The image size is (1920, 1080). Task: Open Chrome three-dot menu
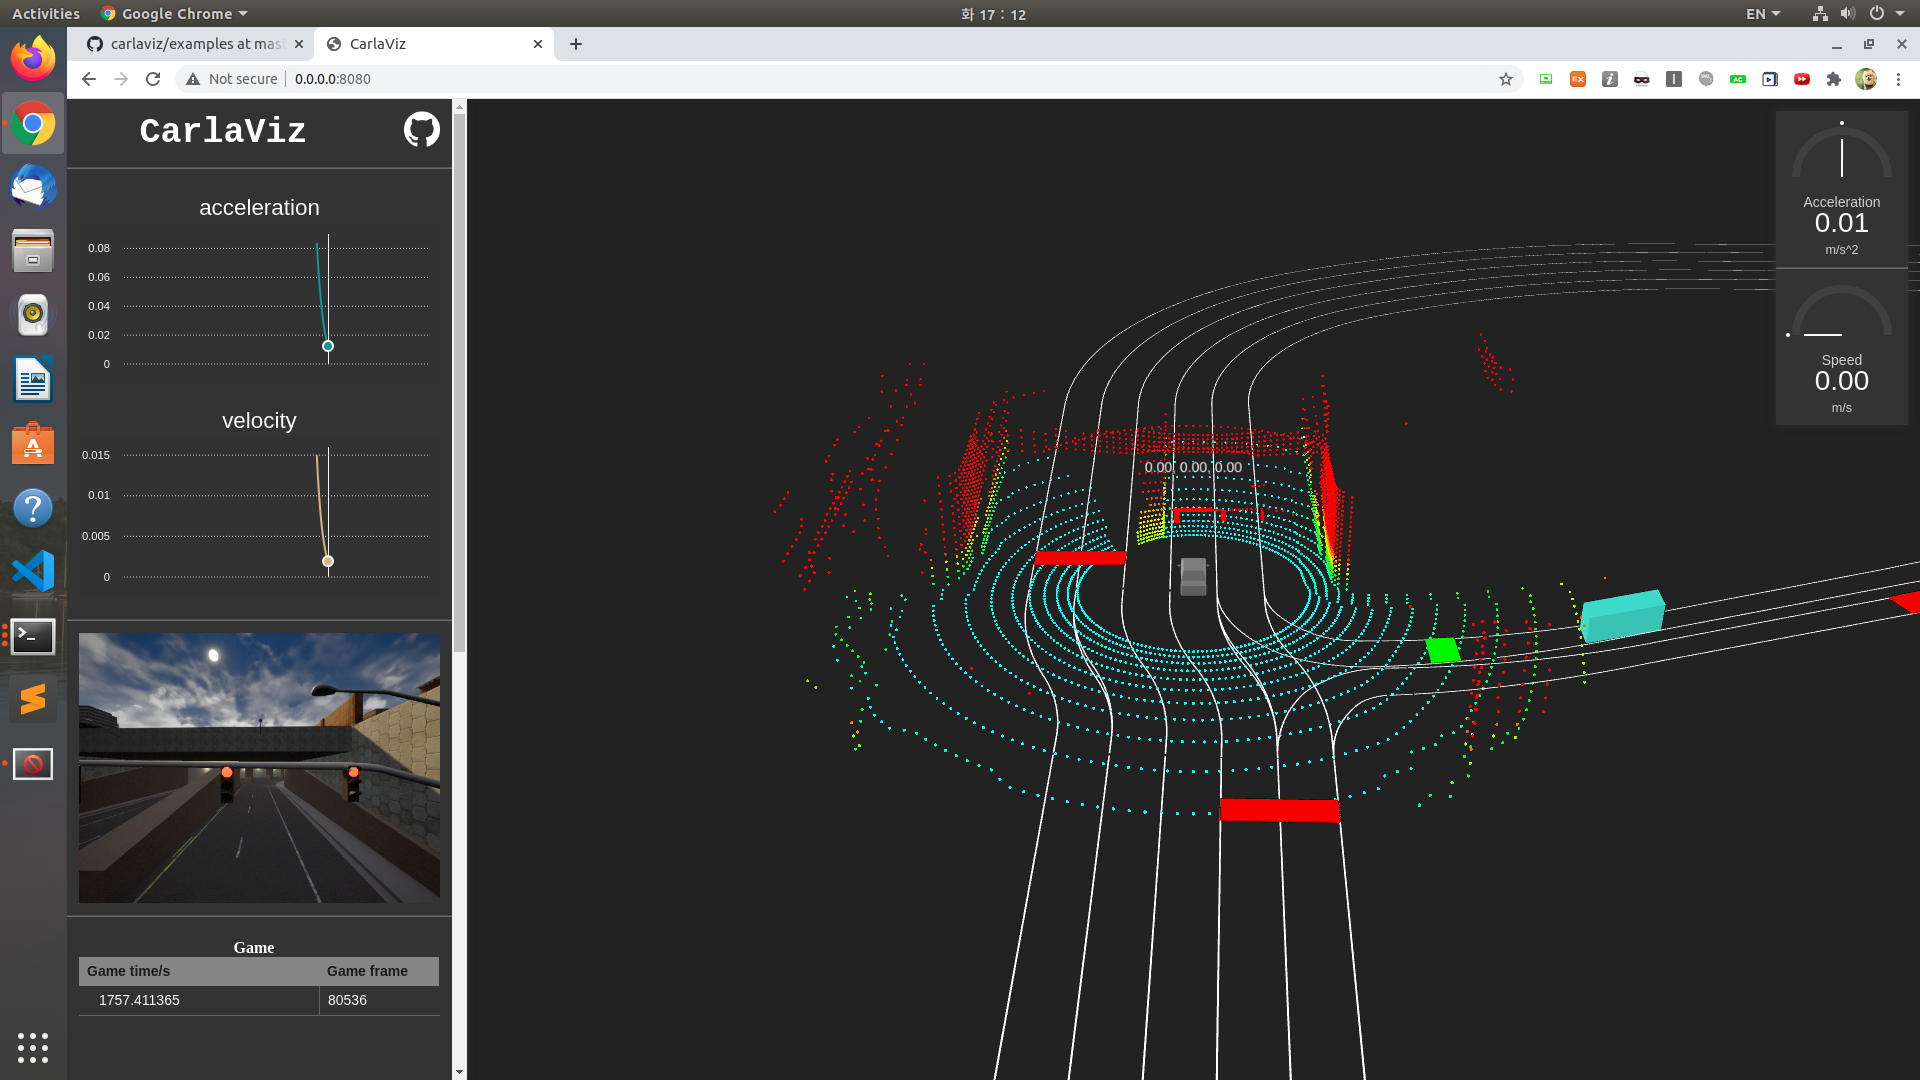point(1898,79)
